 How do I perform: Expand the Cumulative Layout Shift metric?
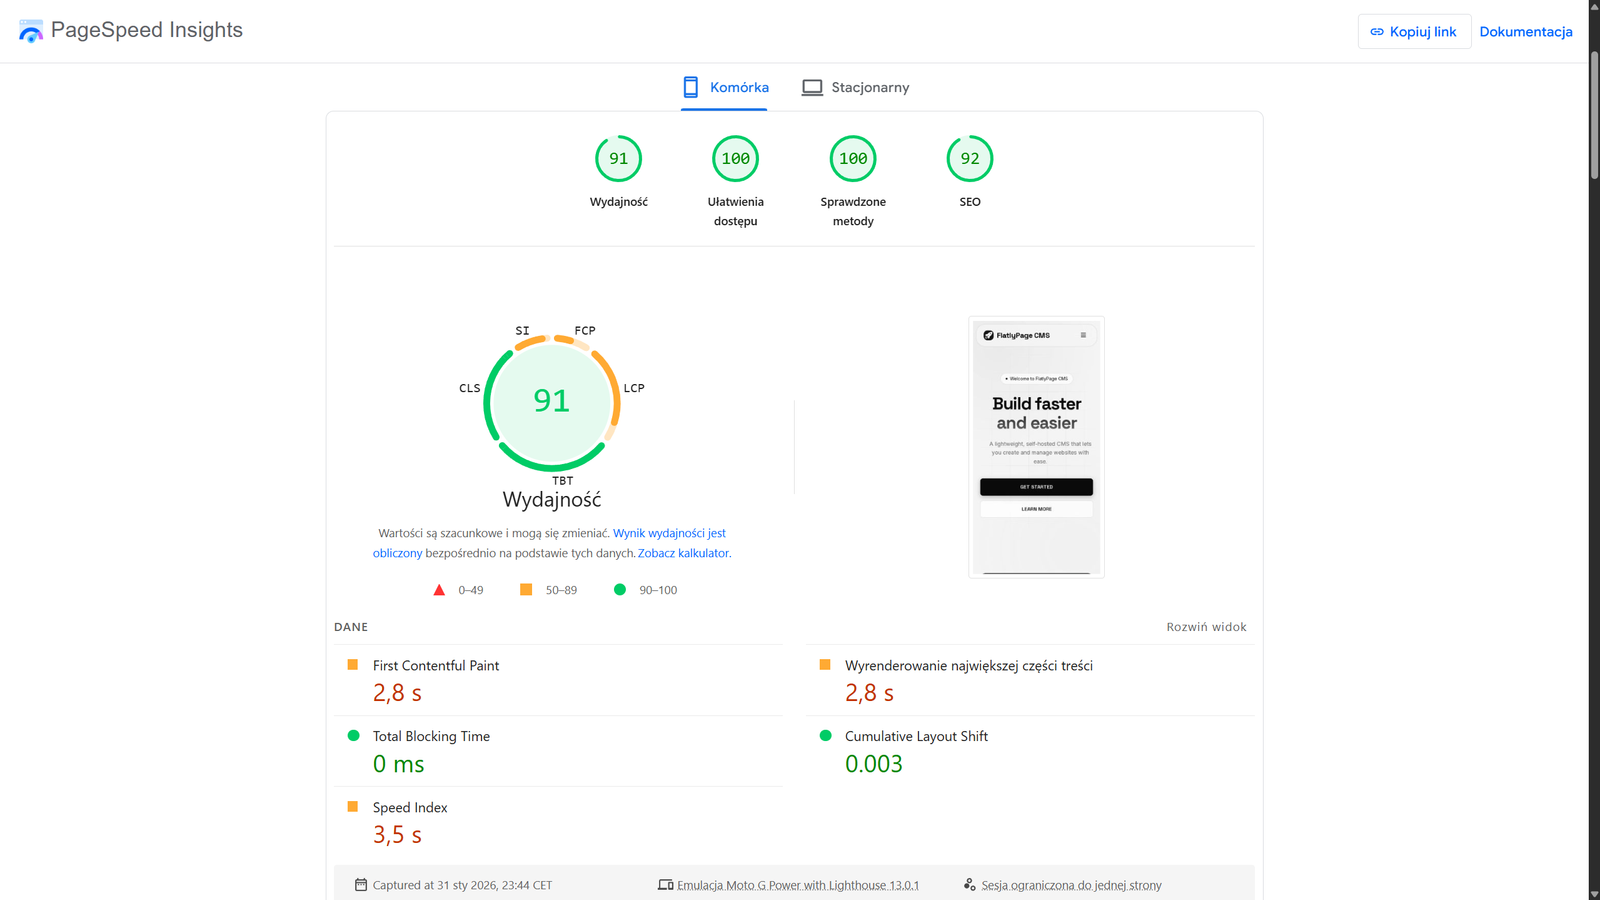point(916,737)
